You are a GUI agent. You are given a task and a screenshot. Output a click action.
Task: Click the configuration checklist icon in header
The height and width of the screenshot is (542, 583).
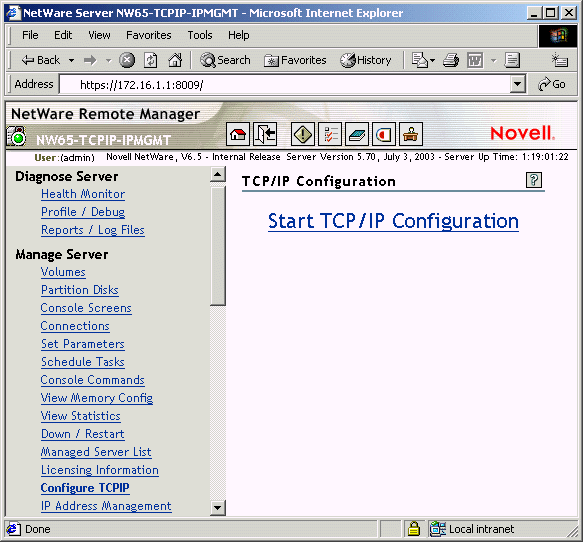[x=330, y=134]
